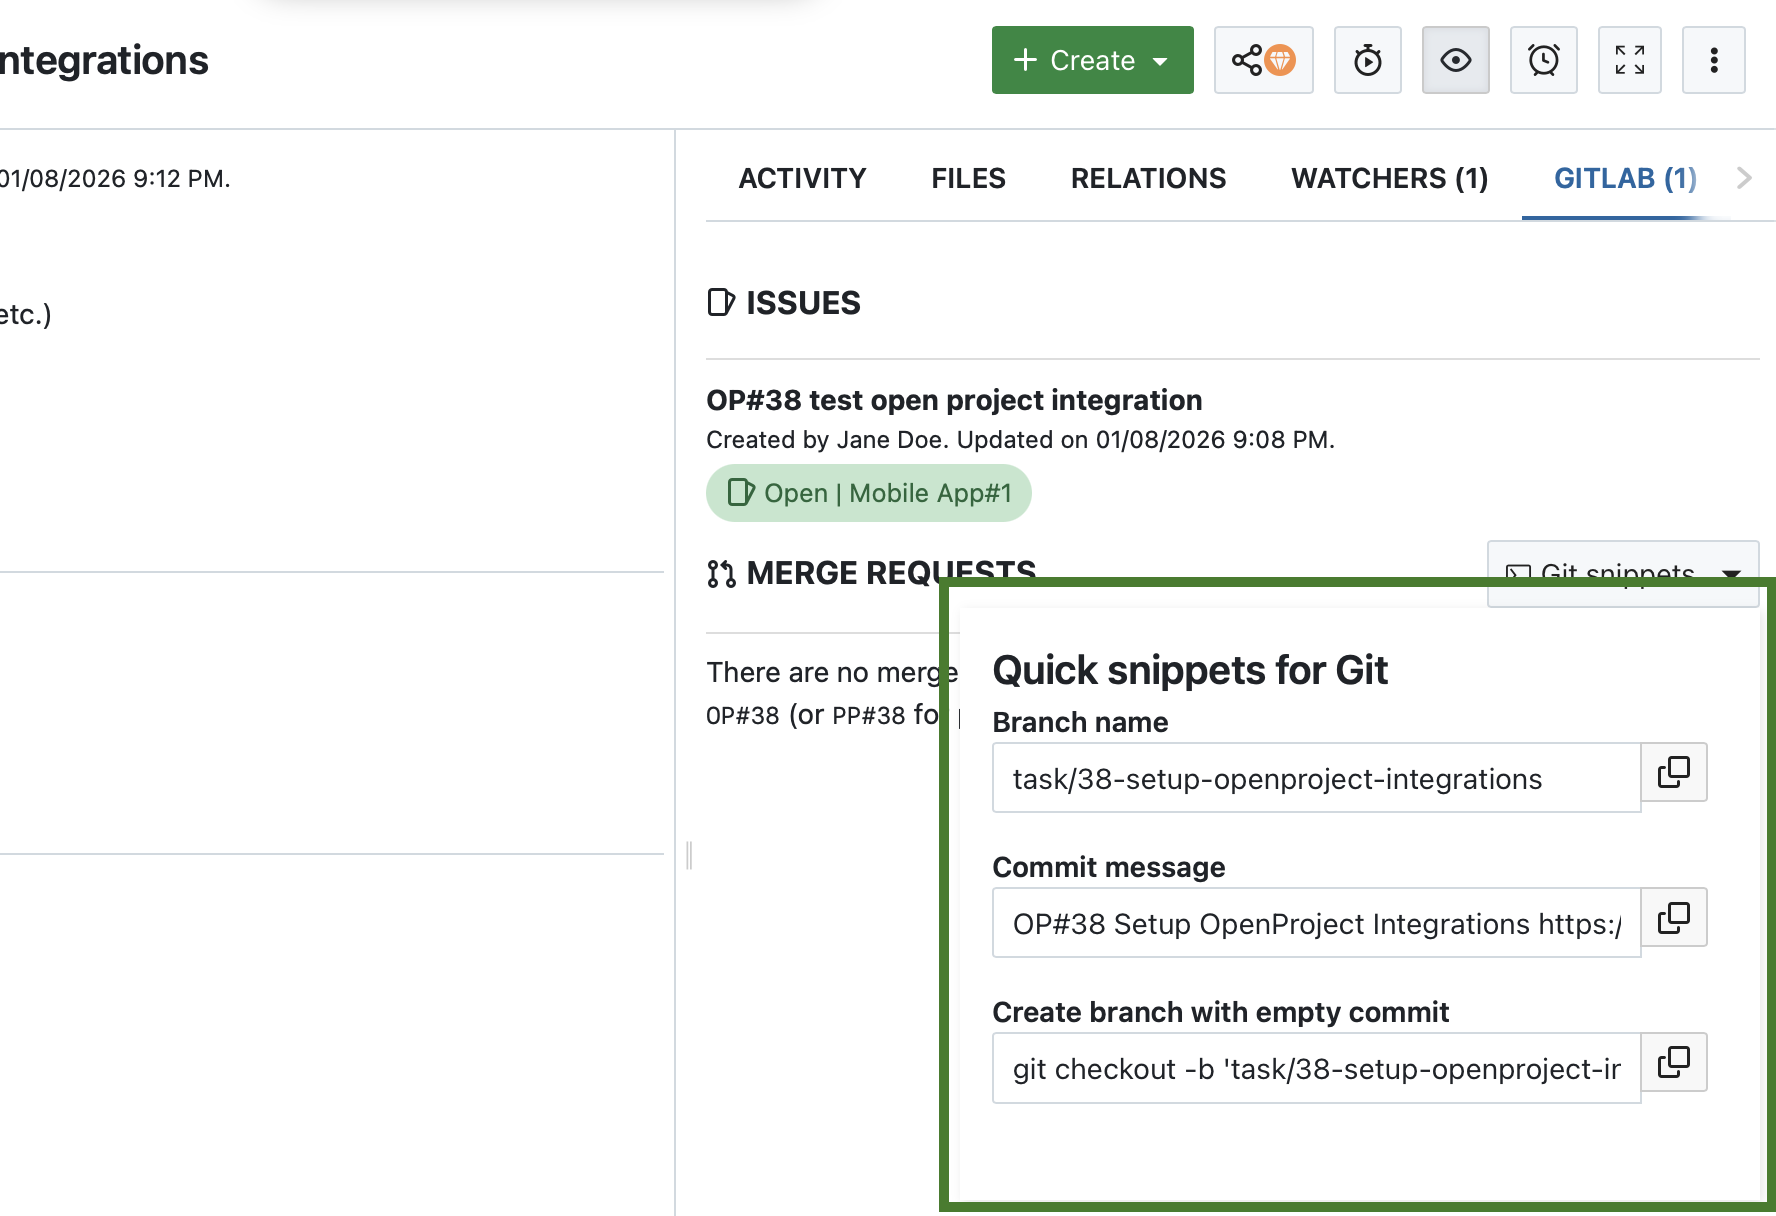Open the green Create dropdown button
This screenshot has width=1776, height=1216.
click(1092, 60)
